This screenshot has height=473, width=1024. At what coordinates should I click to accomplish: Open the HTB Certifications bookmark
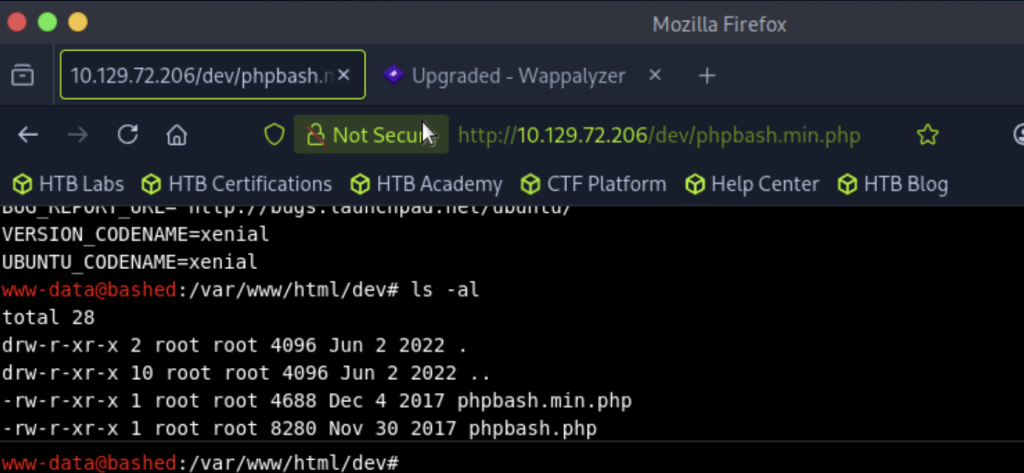(x=237, y=184)
